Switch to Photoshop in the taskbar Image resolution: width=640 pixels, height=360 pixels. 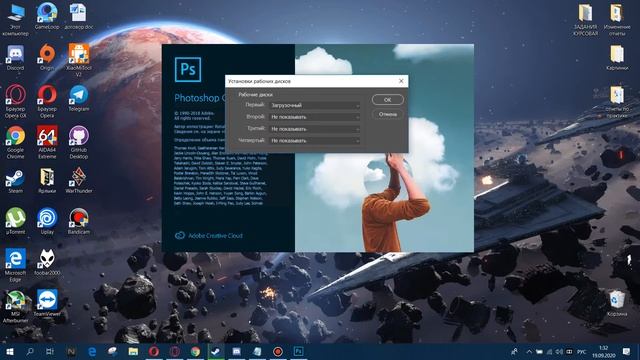[299, 351]
